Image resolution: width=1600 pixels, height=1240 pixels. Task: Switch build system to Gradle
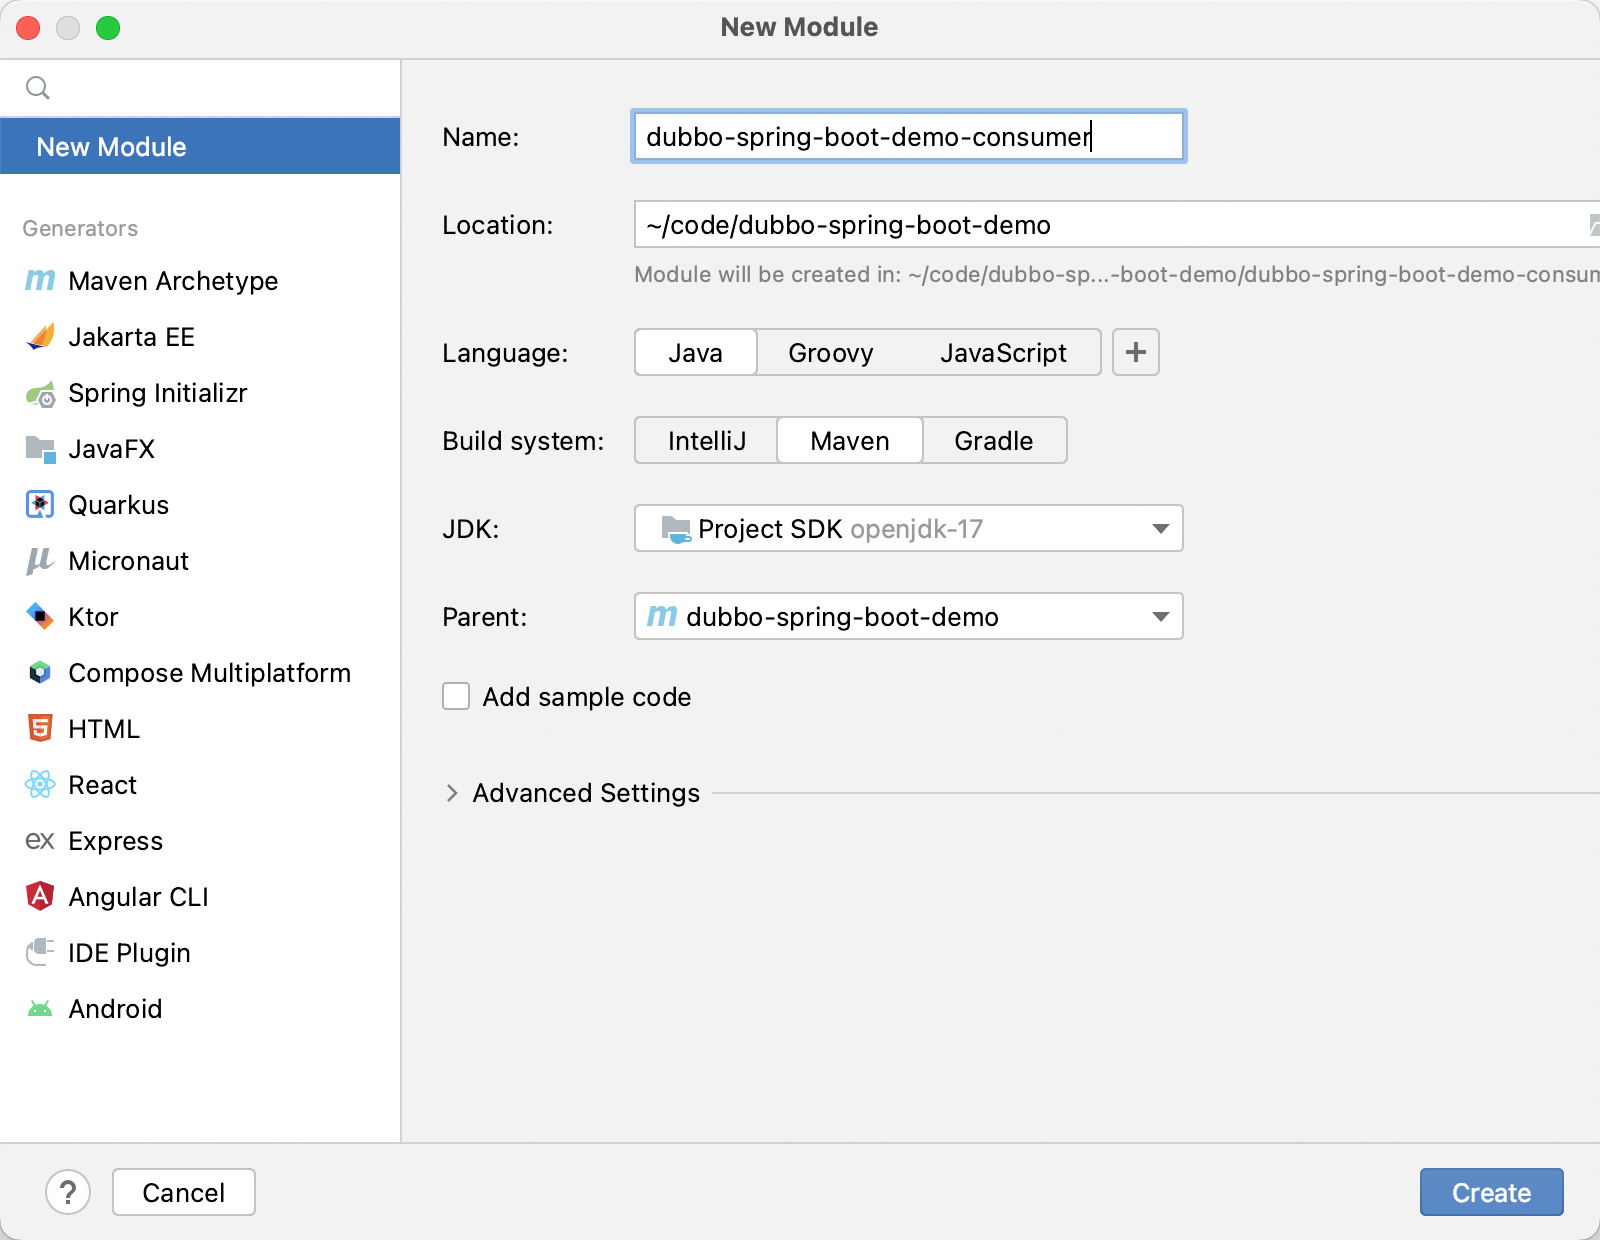[993, 441]
